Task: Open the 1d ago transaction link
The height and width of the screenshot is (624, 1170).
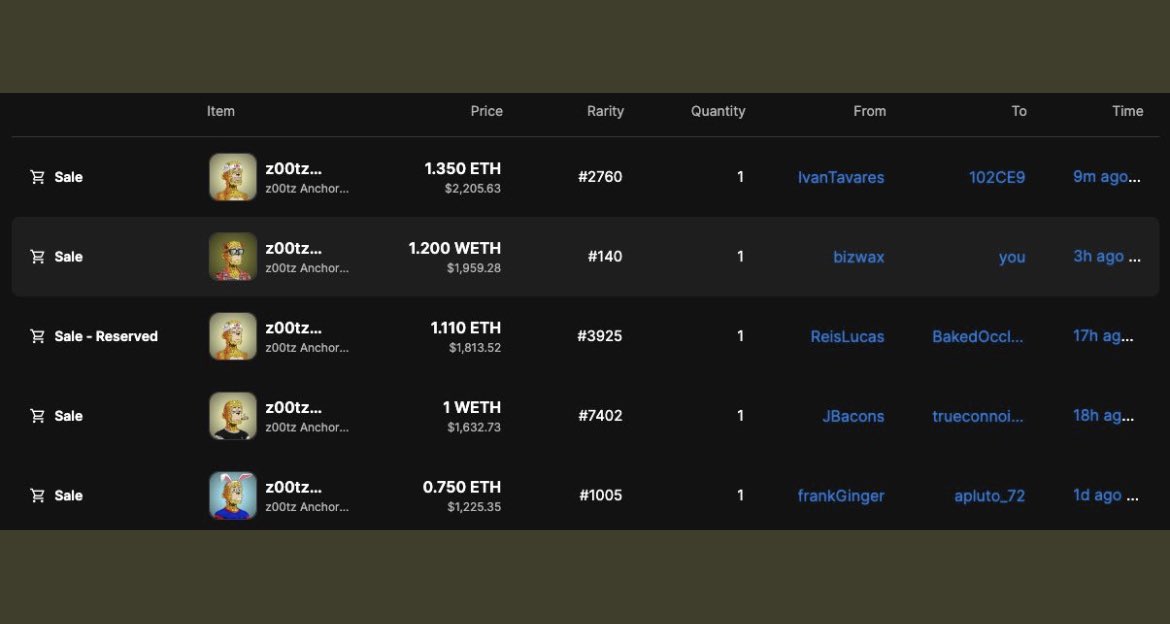Action: coord(1106,495)
